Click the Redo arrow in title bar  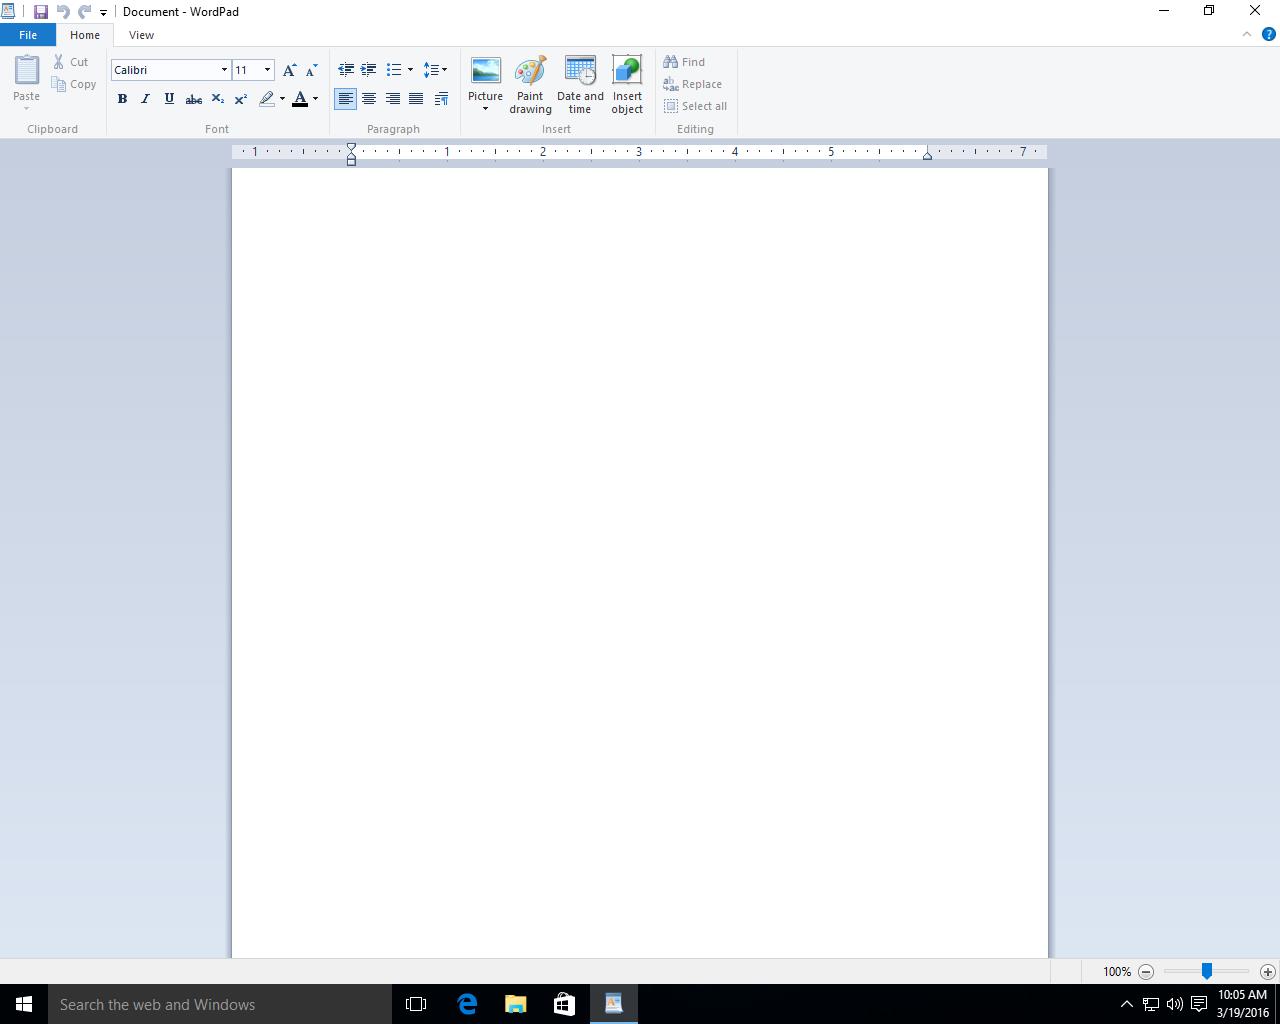pos(84,12)
